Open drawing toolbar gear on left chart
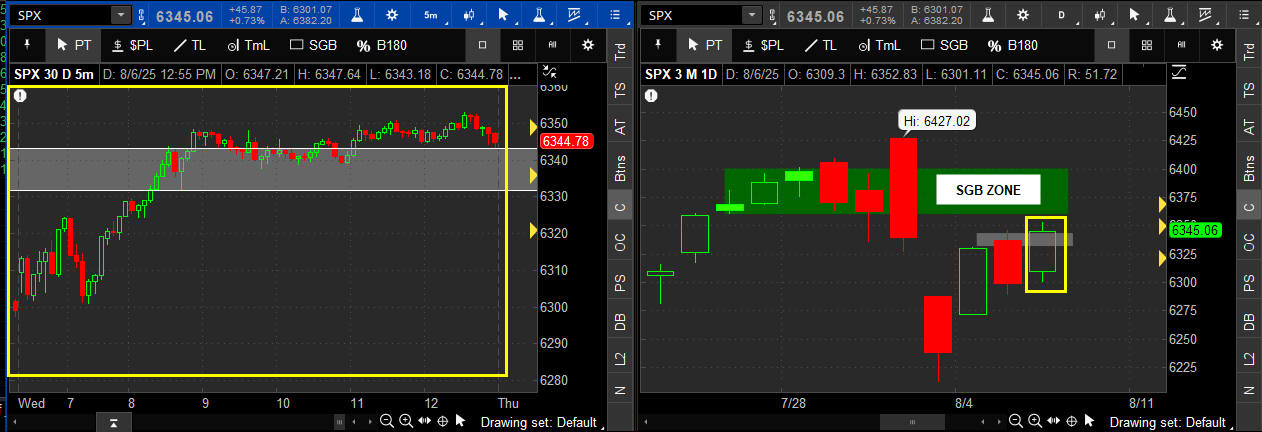The image size is (1262, 432). (588, 45)
